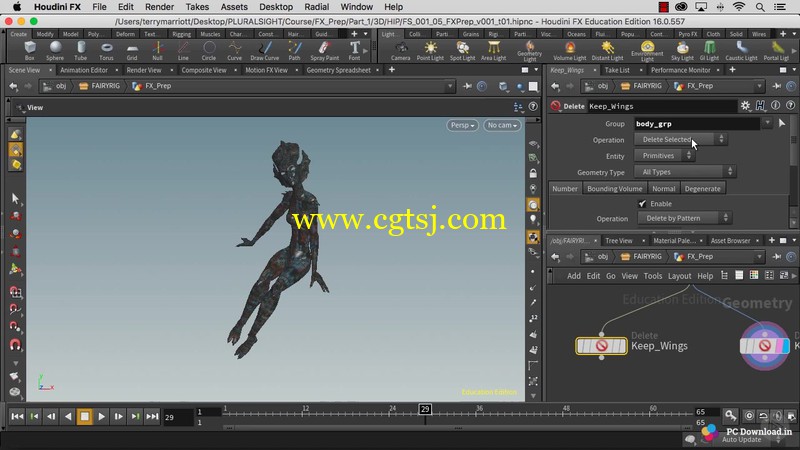Select the Curve shelf tool
The height and width of the screenshot is (450, 800).
pyautogui.click(x=235, y=51)
